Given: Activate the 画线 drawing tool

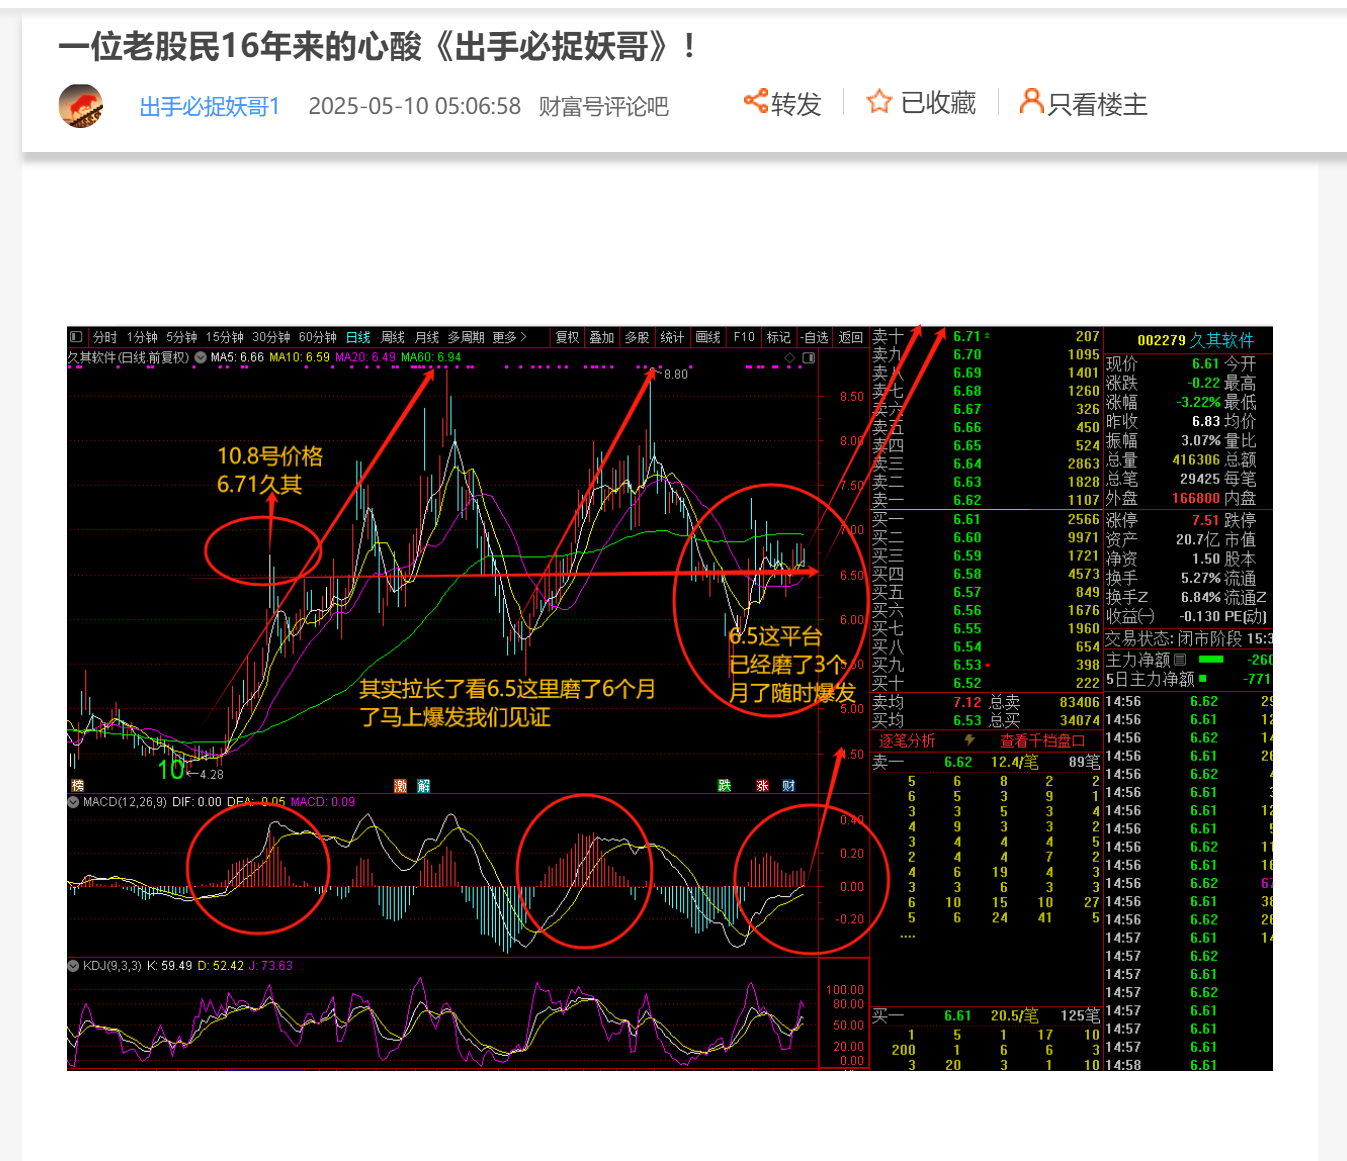Looking at the screenshot, I should (708, 337).
